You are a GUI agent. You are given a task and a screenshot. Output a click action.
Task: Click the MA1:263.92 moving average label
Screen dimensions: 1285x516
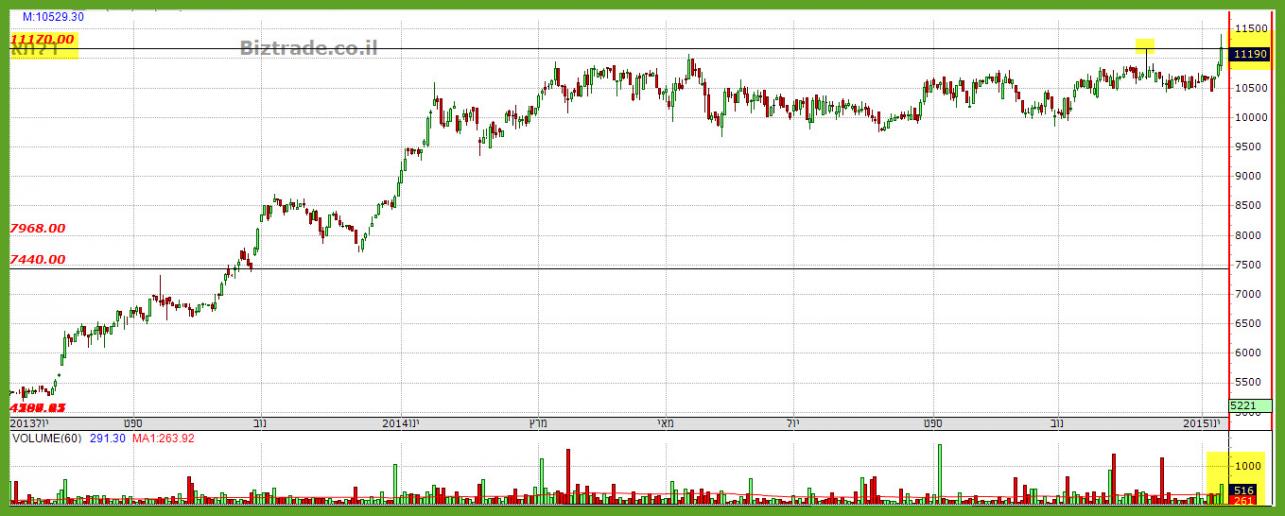pos(167,439)
